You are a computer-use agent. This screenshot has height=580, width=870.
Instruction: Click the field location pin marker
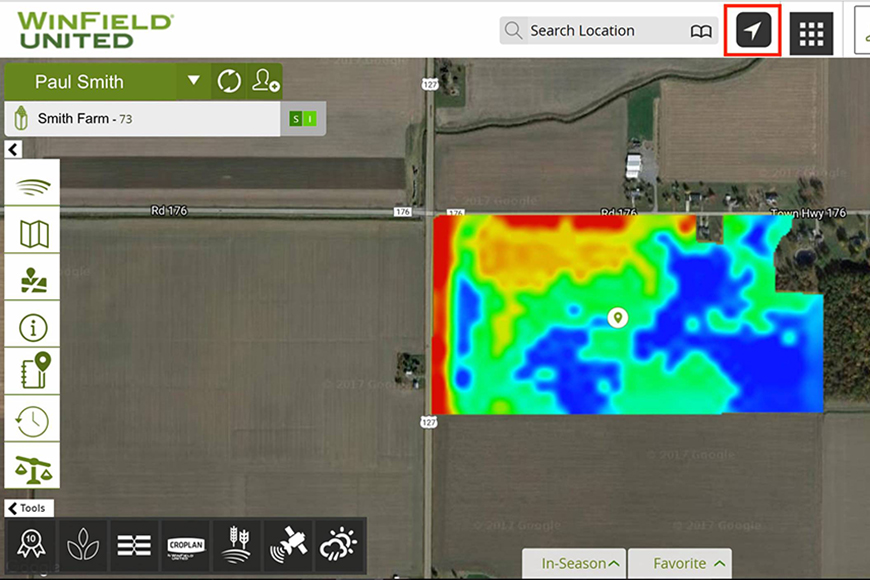pyautogui.click(x=619, y=317)
